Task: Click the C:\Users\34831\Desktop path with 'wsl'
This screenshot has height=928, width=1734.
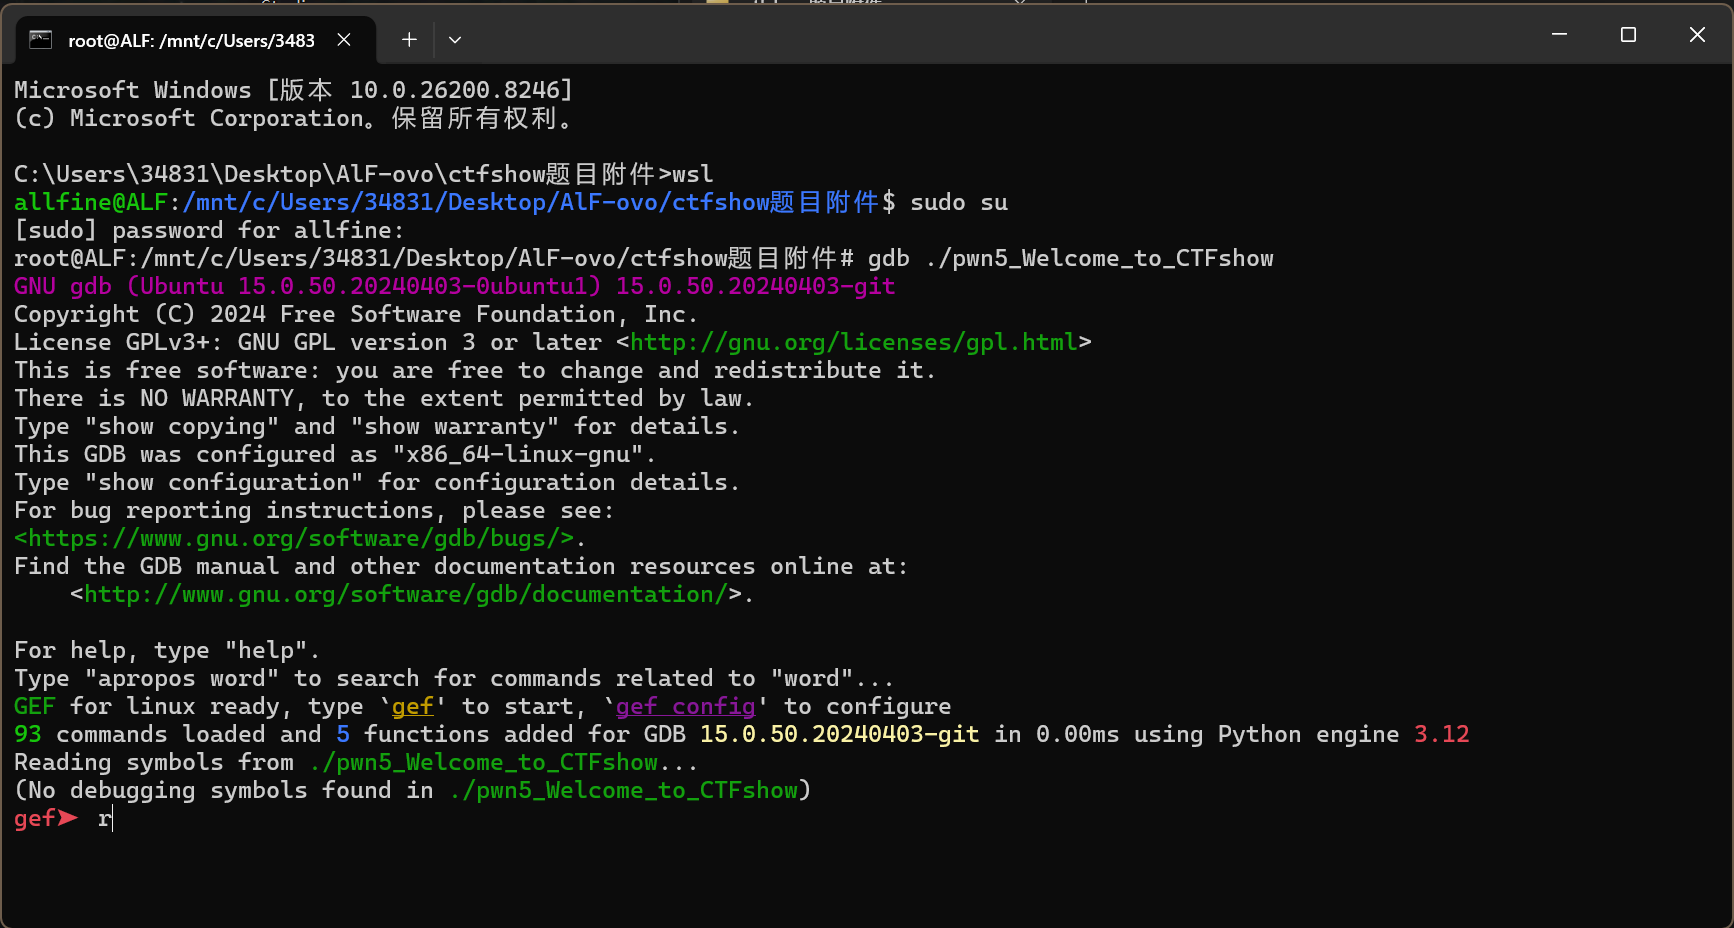Action: coord(363,174)
